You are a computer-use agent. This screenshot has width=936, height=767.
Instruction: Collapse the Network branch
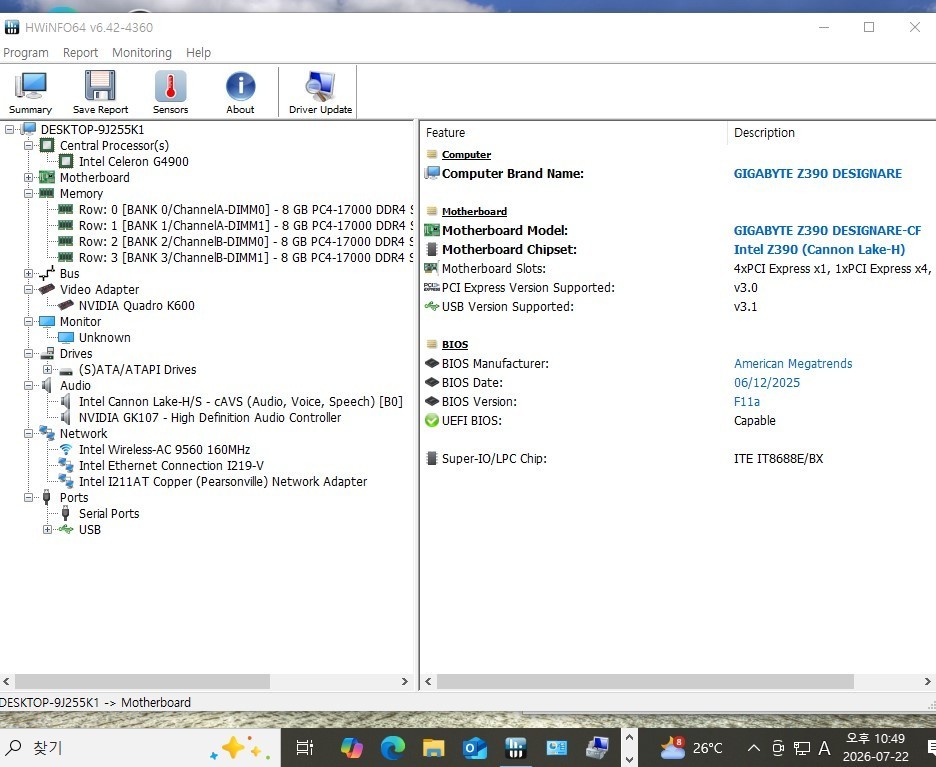pyautogui.click(x=28, y=433)
